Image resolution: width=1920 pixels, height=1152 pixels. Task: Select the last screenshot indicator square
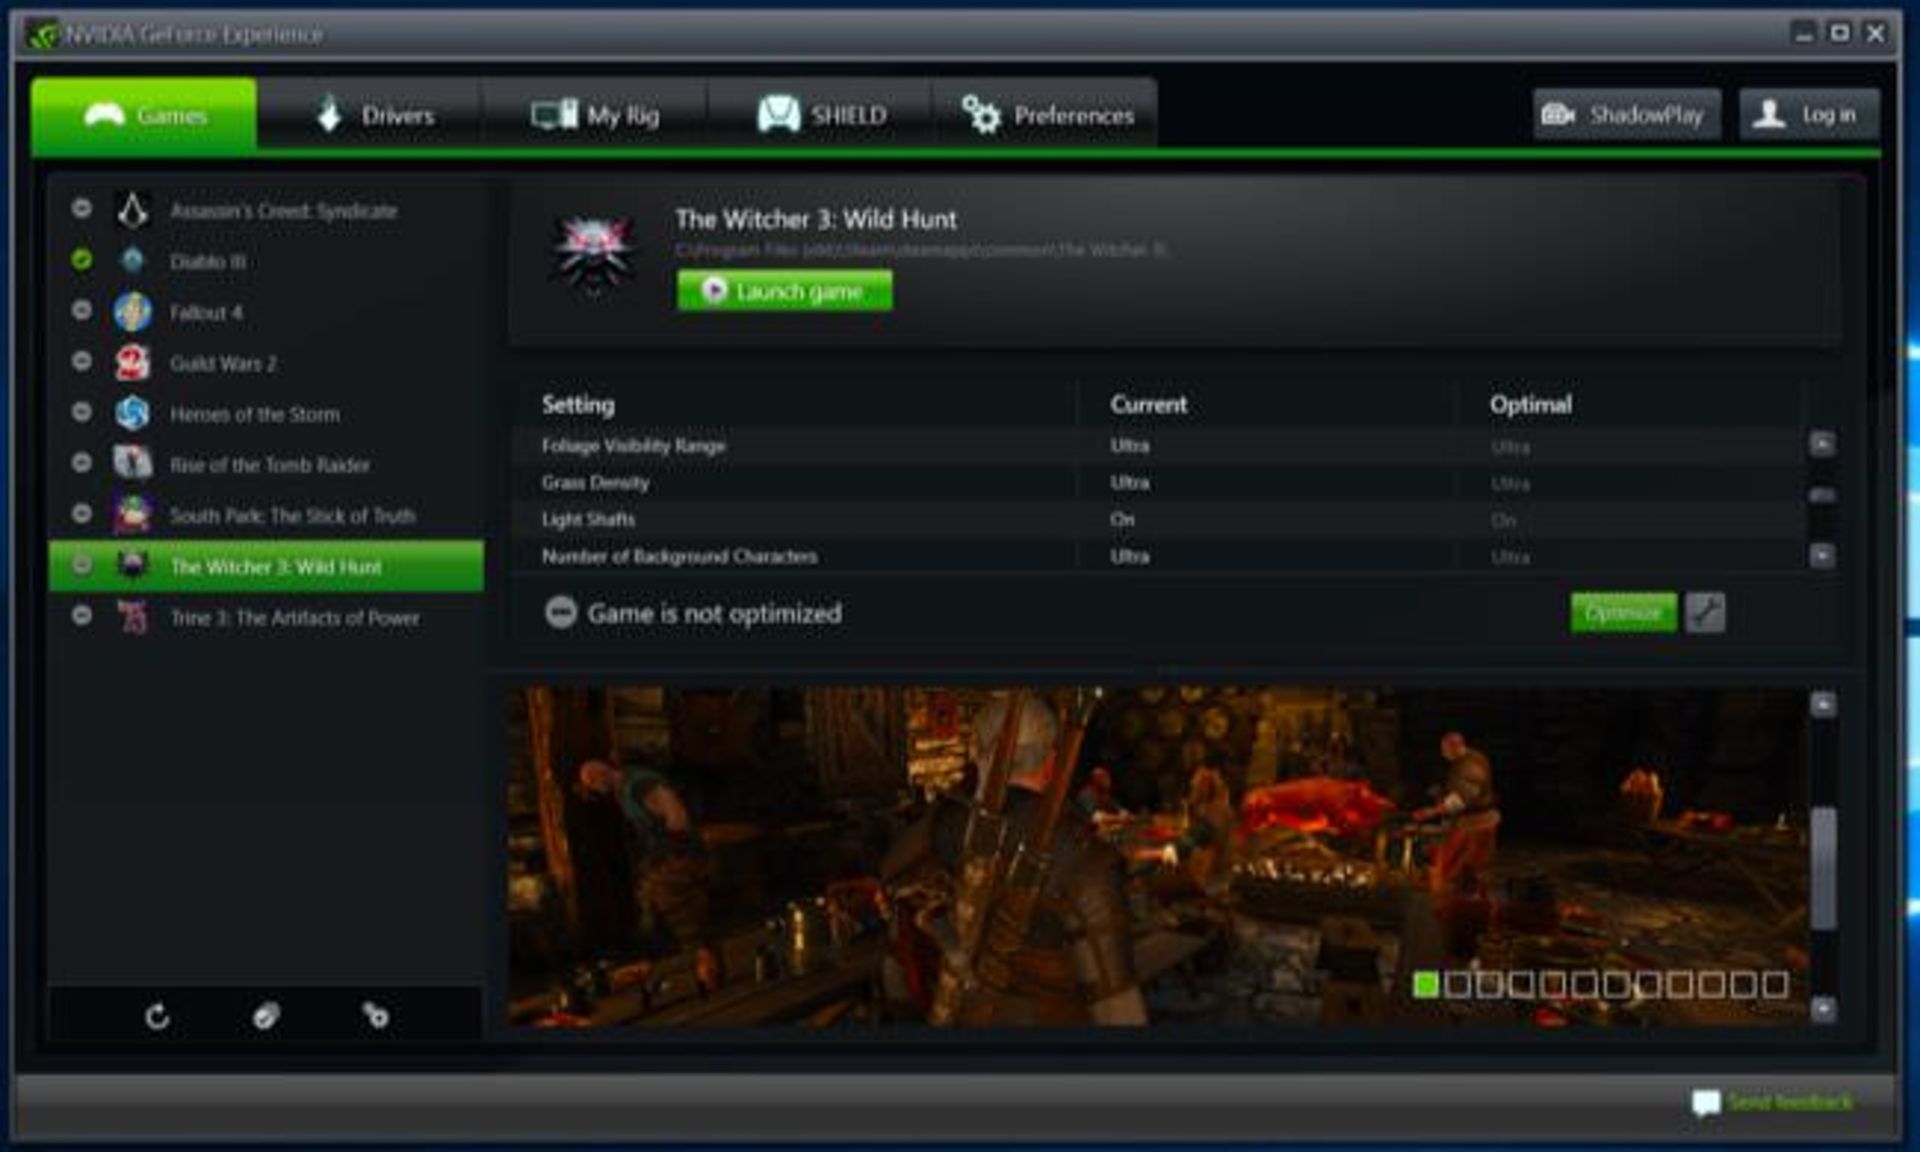(1775, 985)
